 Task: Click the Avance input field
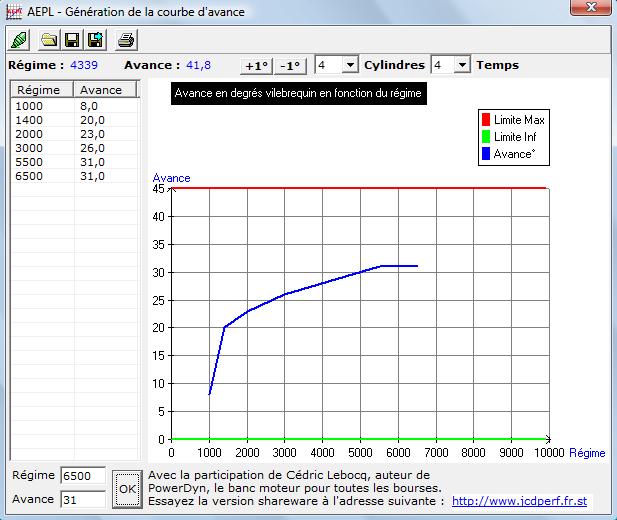pos(82,499)
